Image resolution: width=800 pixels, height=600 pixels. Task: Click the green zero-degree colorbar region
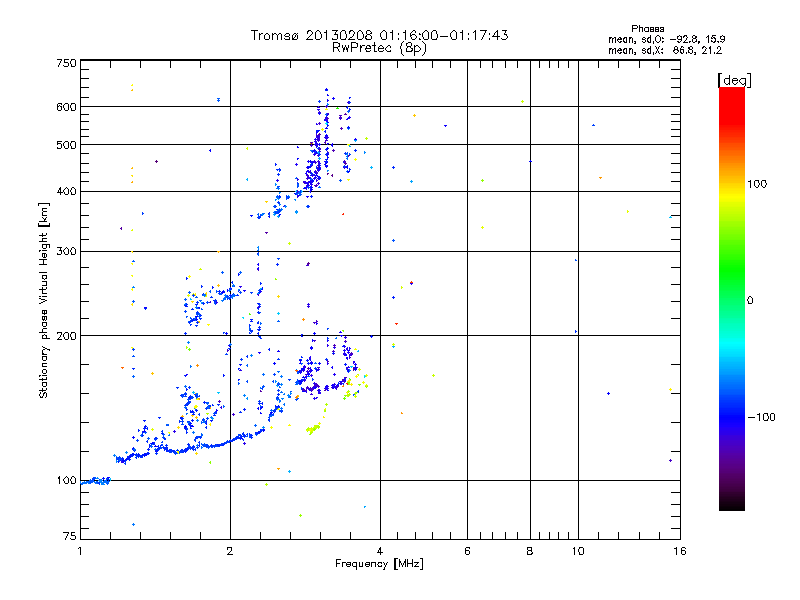tap(732, 300)
